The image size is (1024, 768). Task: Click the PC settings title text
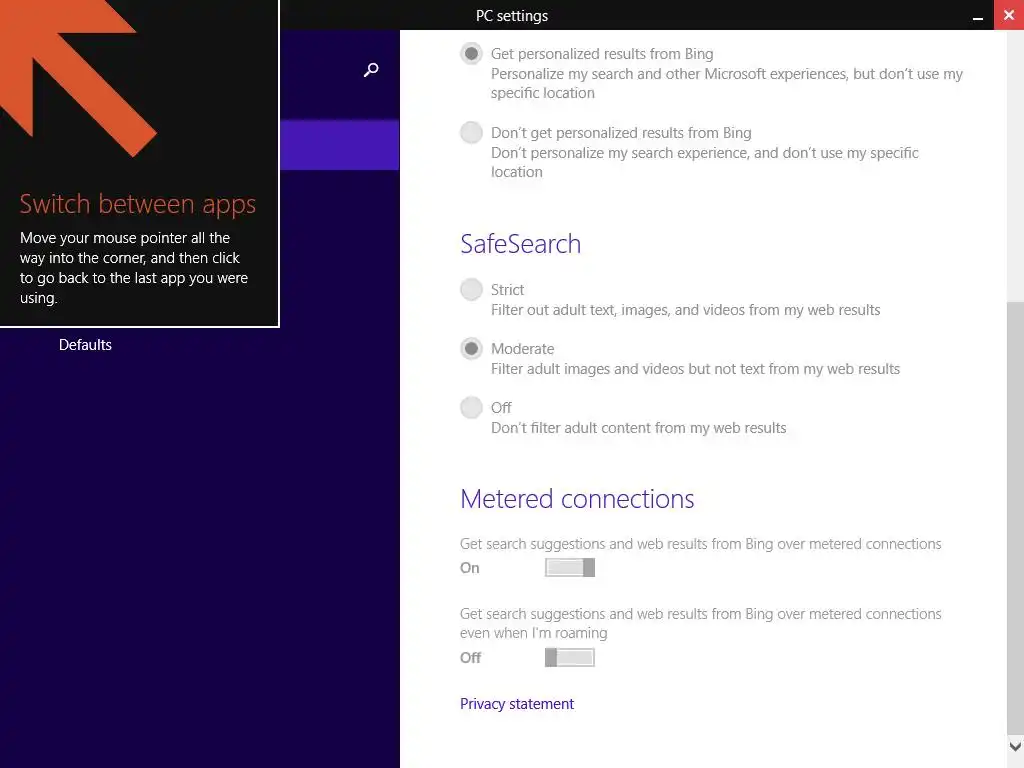click(512, 16)
